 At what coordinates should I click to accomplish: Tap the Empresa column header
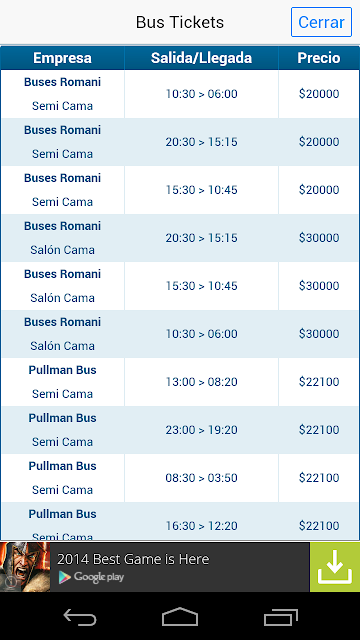click(x=62, y=58)
